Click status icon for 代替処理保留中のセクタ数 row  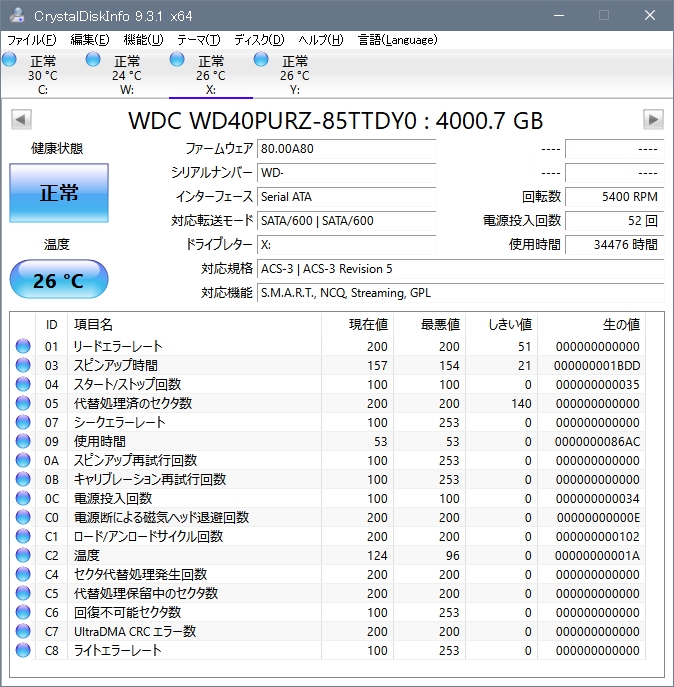23,593
